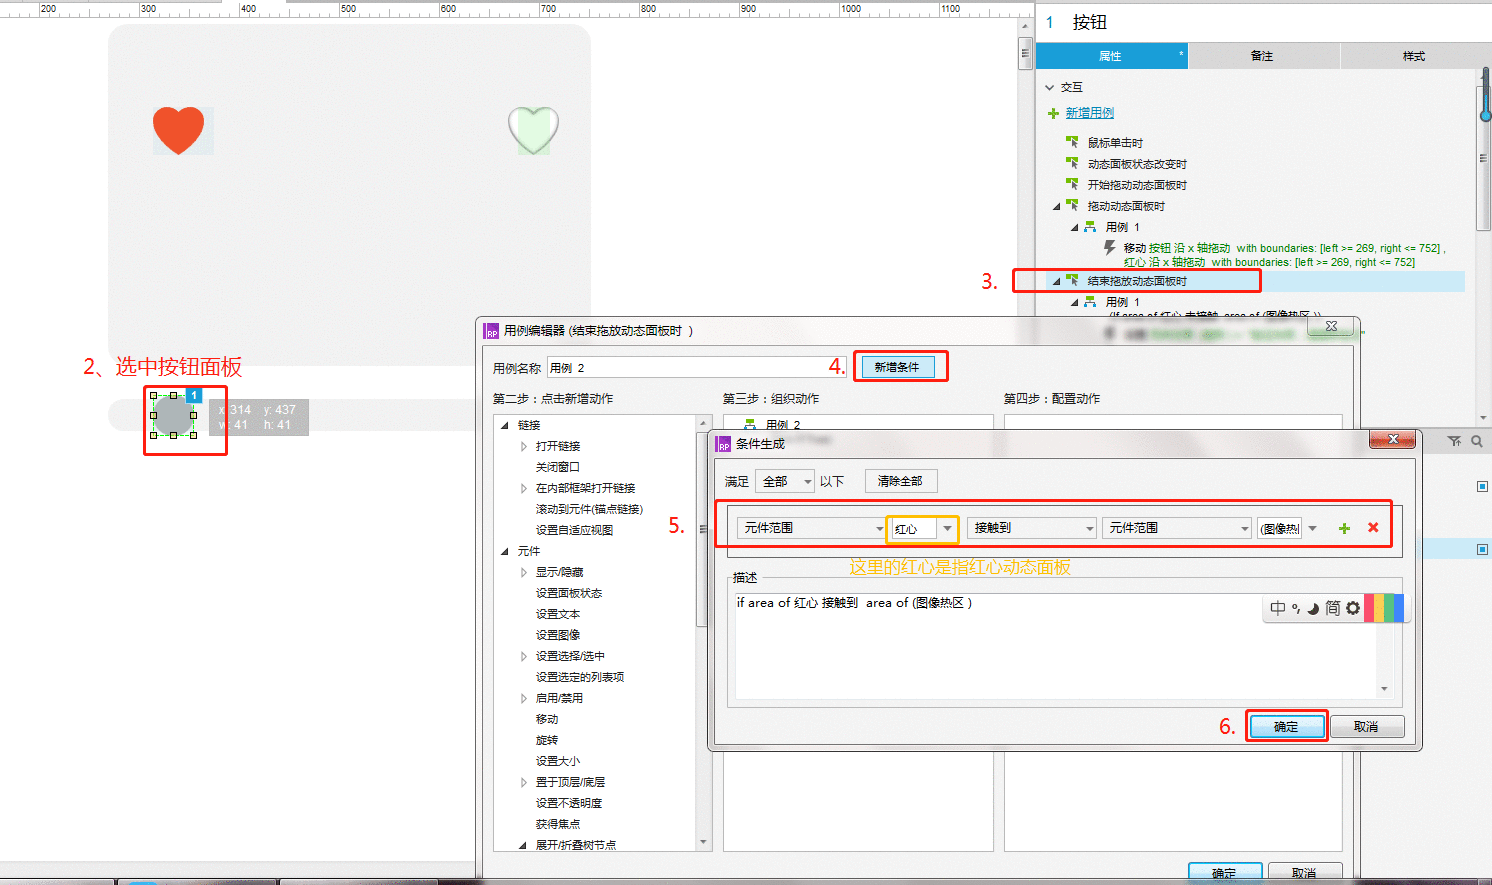Click the red heart on the canvas
The image size is (1492, 885).
tap(178, 130)
